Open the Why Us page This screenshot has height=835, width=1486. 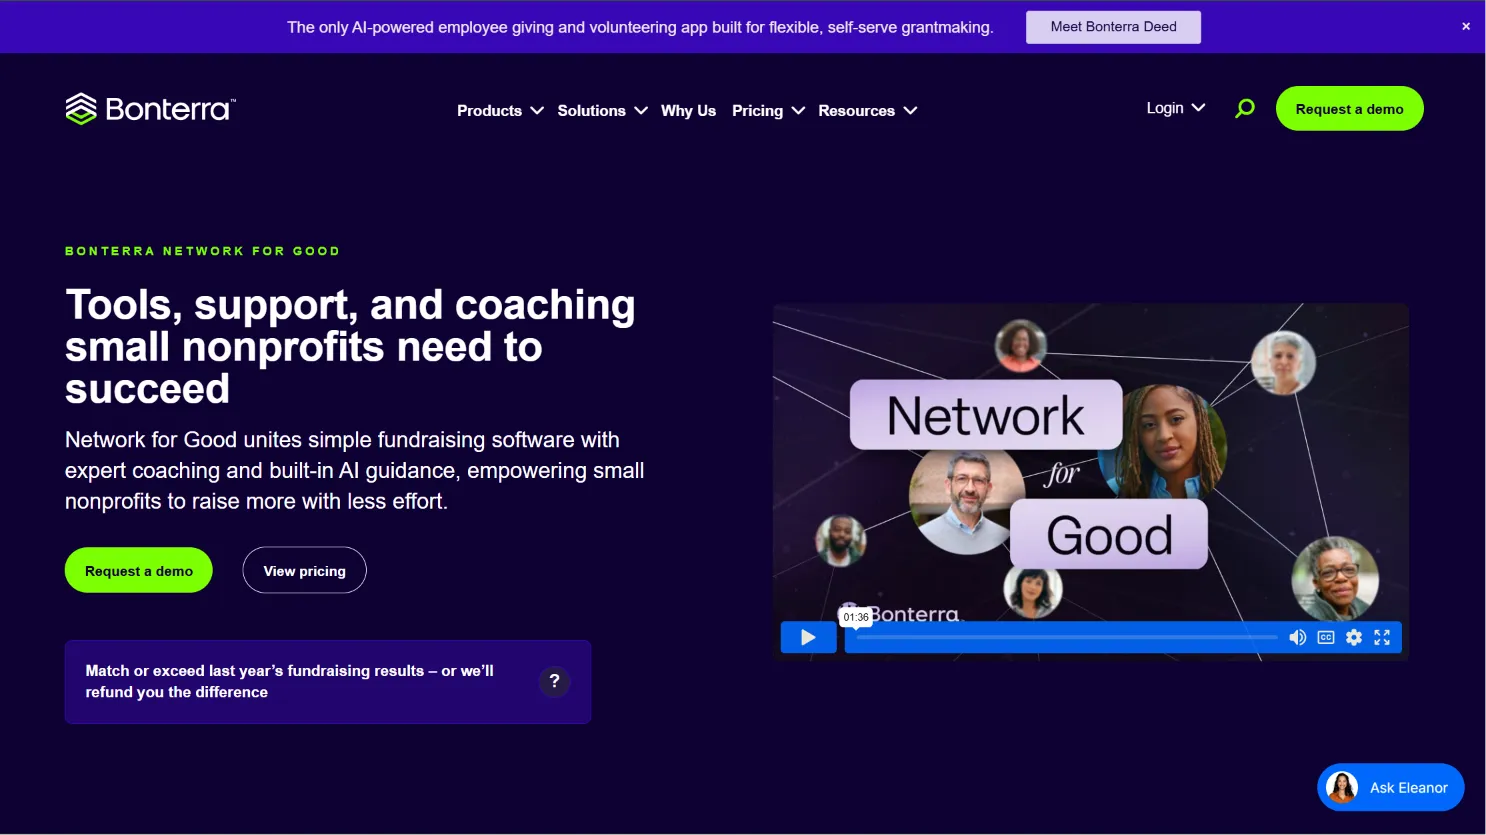tap(688, 110)
